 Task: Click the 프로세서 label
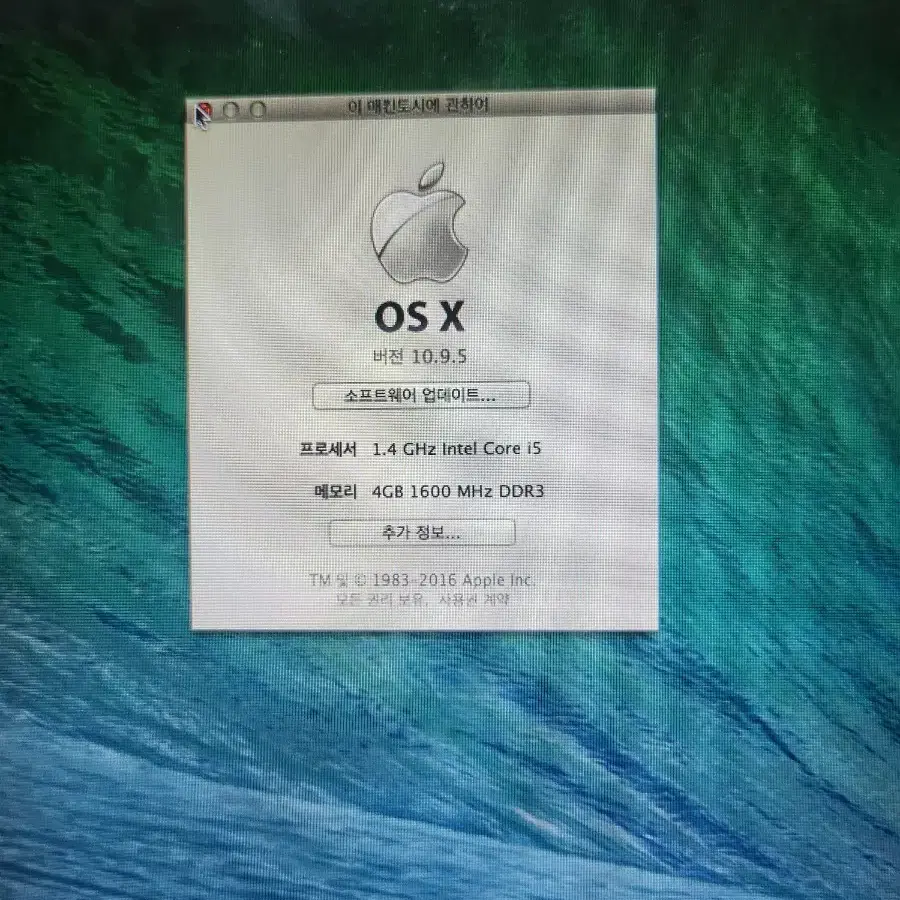coord(328,449)
